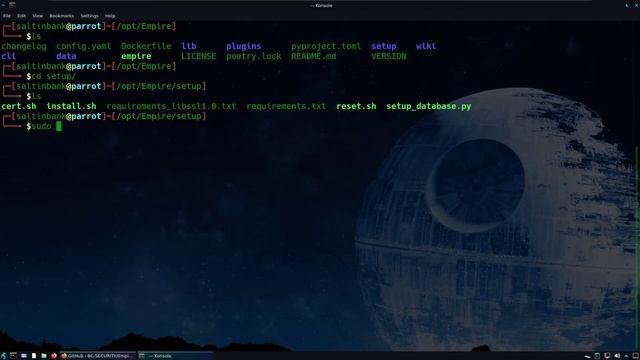Open the Bookmarks menu
640x360 pixels.
62,16
